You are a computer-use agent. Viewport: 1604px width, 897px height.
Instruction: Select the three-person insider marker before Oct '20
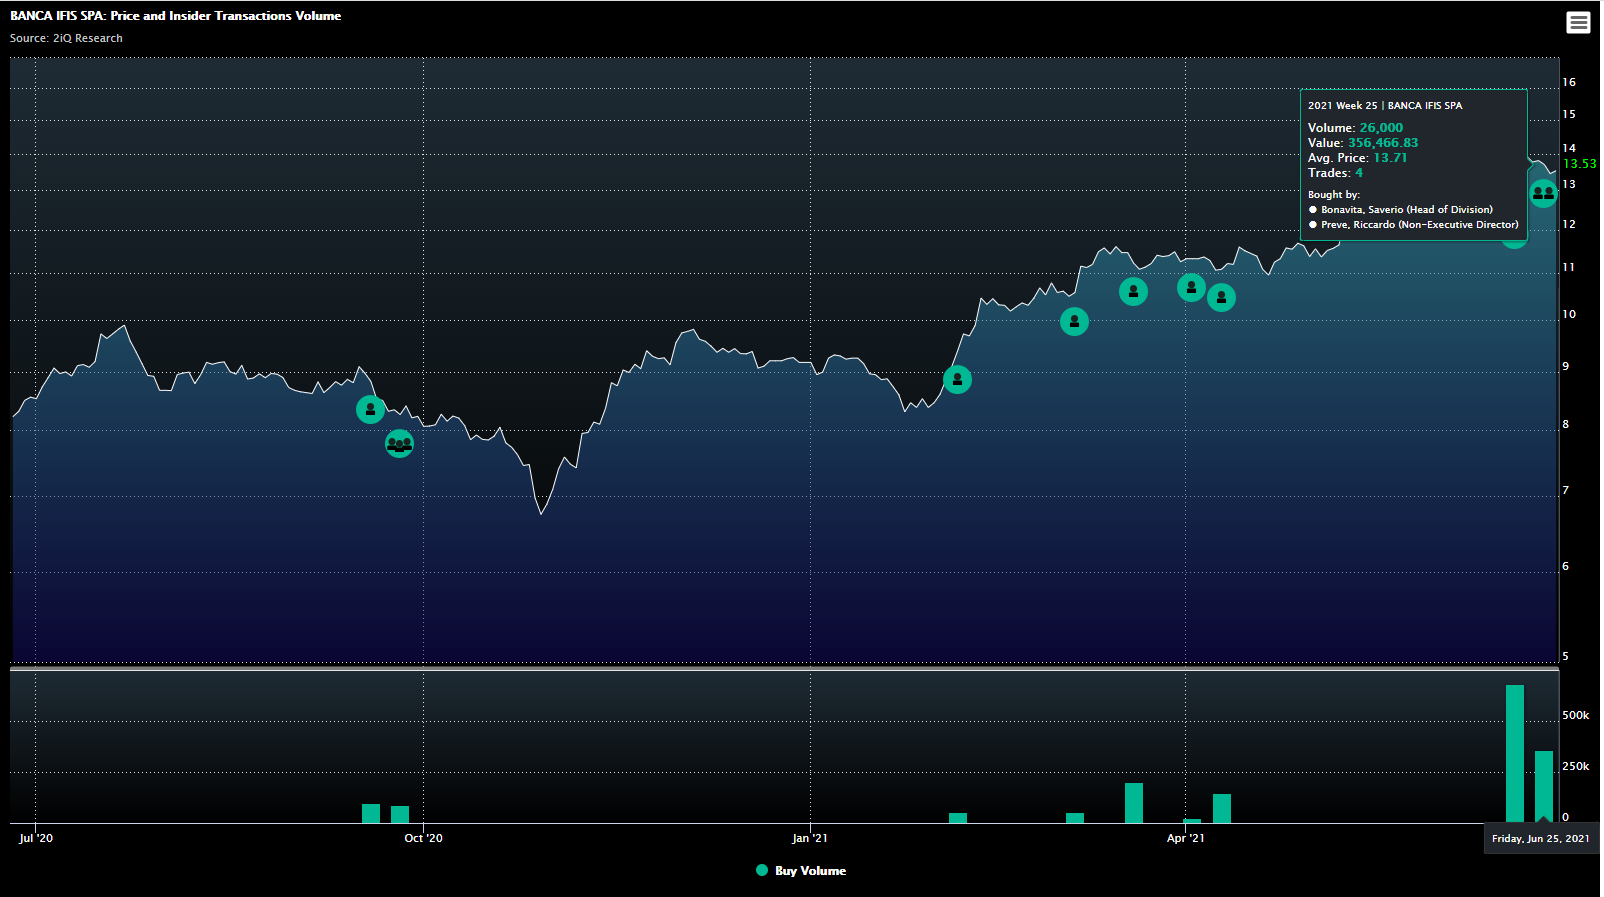[x=399, y=443]
